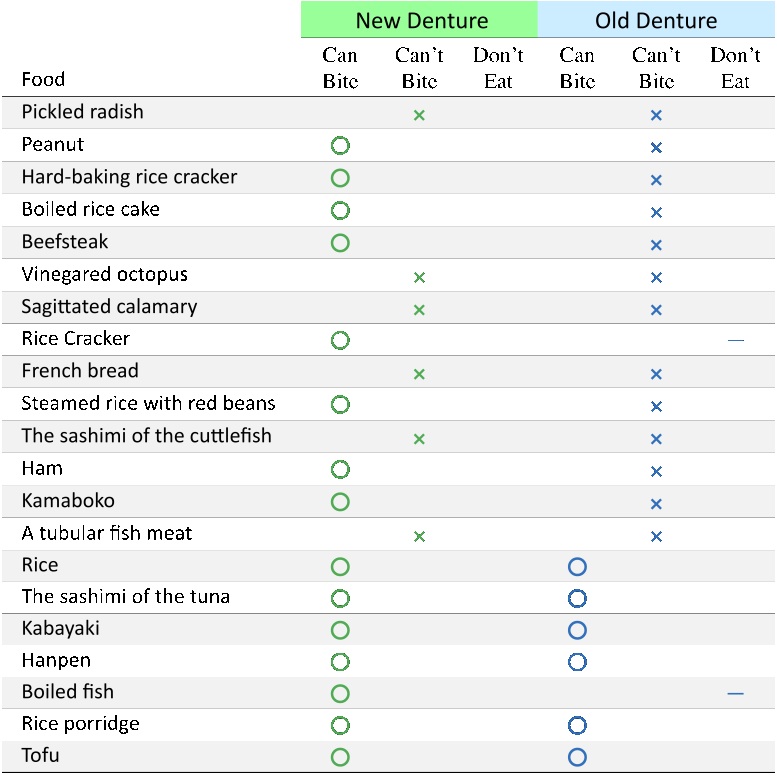The width and height of the screenshot is (777, 778).
Task: Click green circle in Ham row
Action: tap(340, 469)
